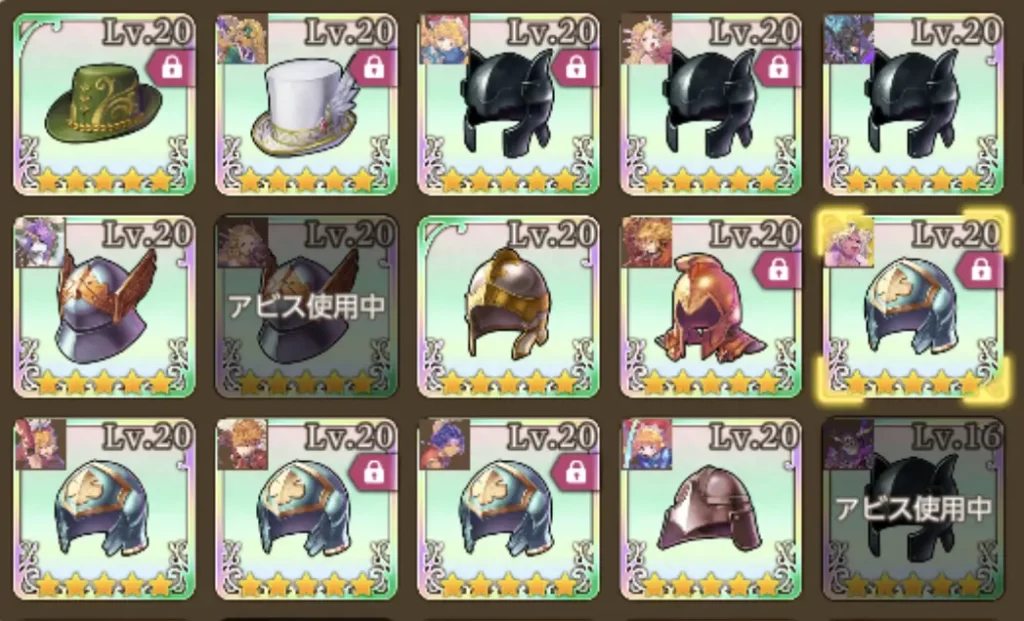Click the Lv.16 black helmet in Abyss use

[913, 509]
